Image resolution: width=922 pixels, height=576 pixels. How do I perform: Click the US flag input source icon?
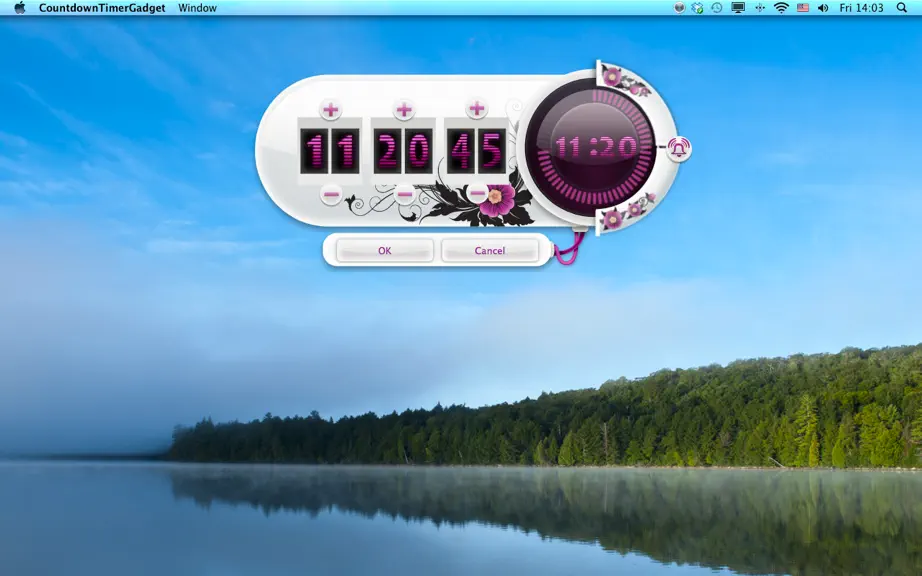tap(803, 8)
